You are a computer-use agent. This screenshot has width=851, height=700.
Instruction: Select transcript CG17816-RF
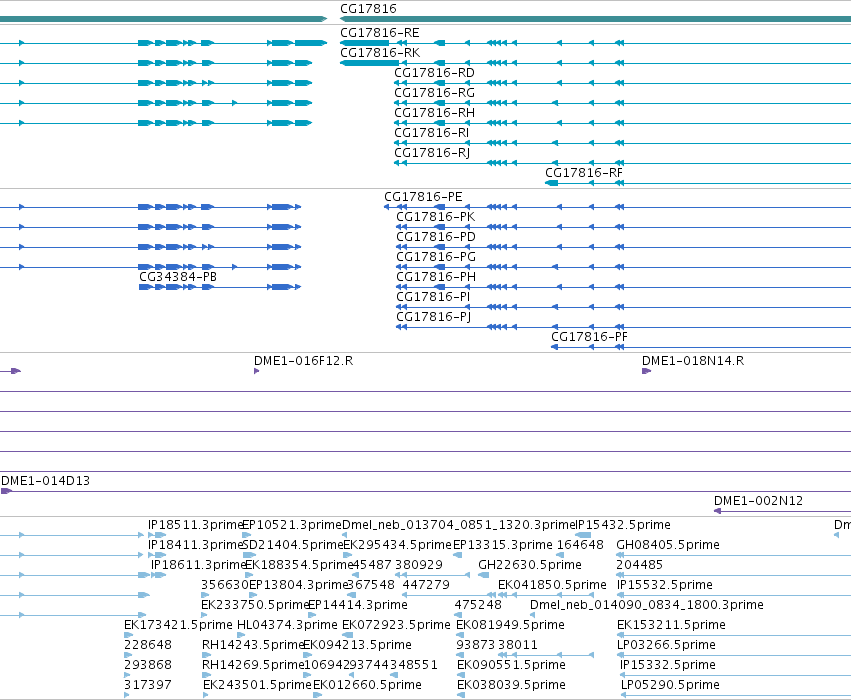click(x=583, y=173)
